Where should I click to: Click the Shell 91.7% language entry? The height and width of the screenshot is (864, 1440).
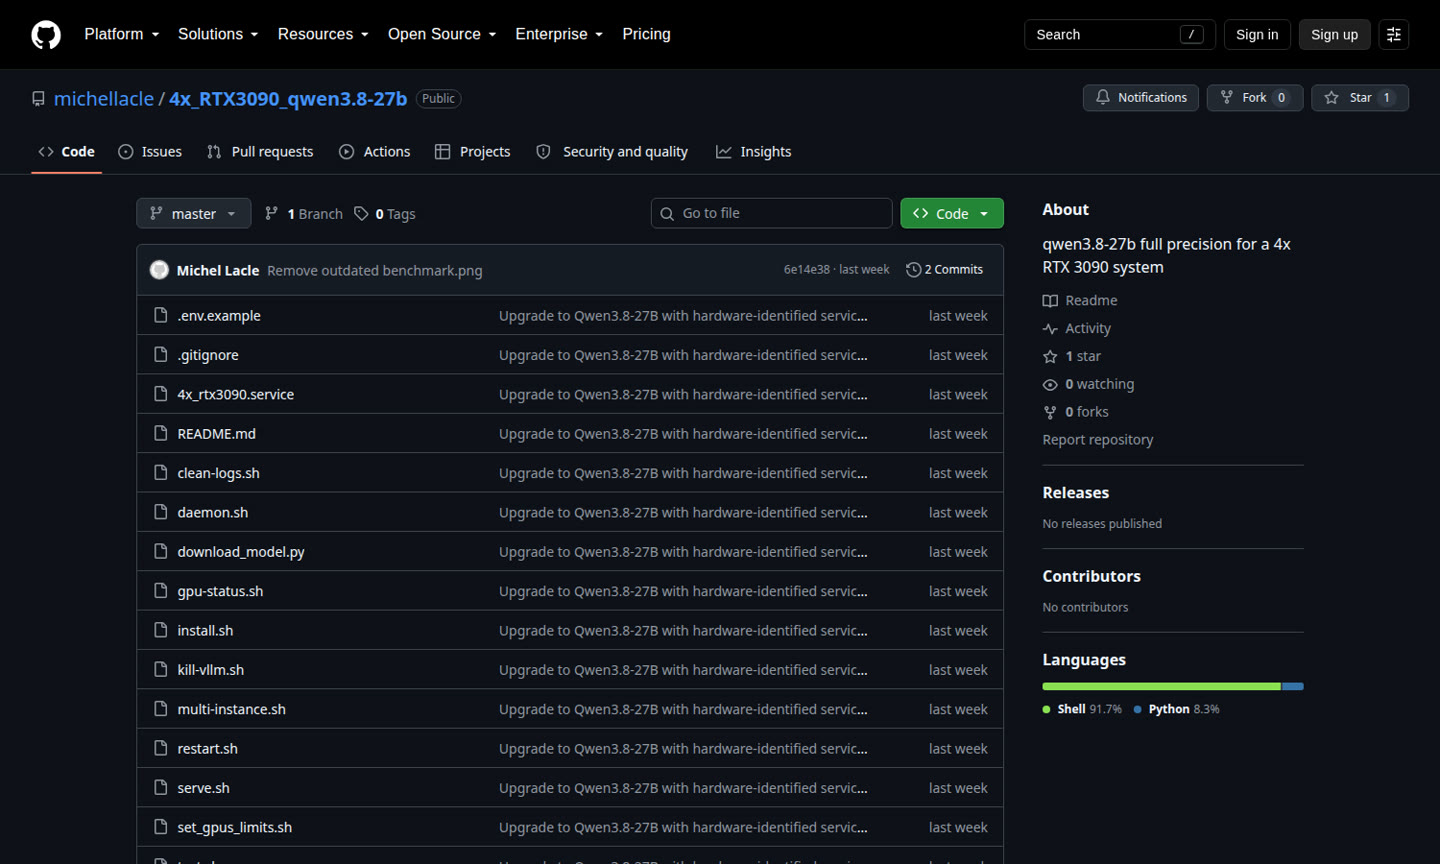[1082, 709]
